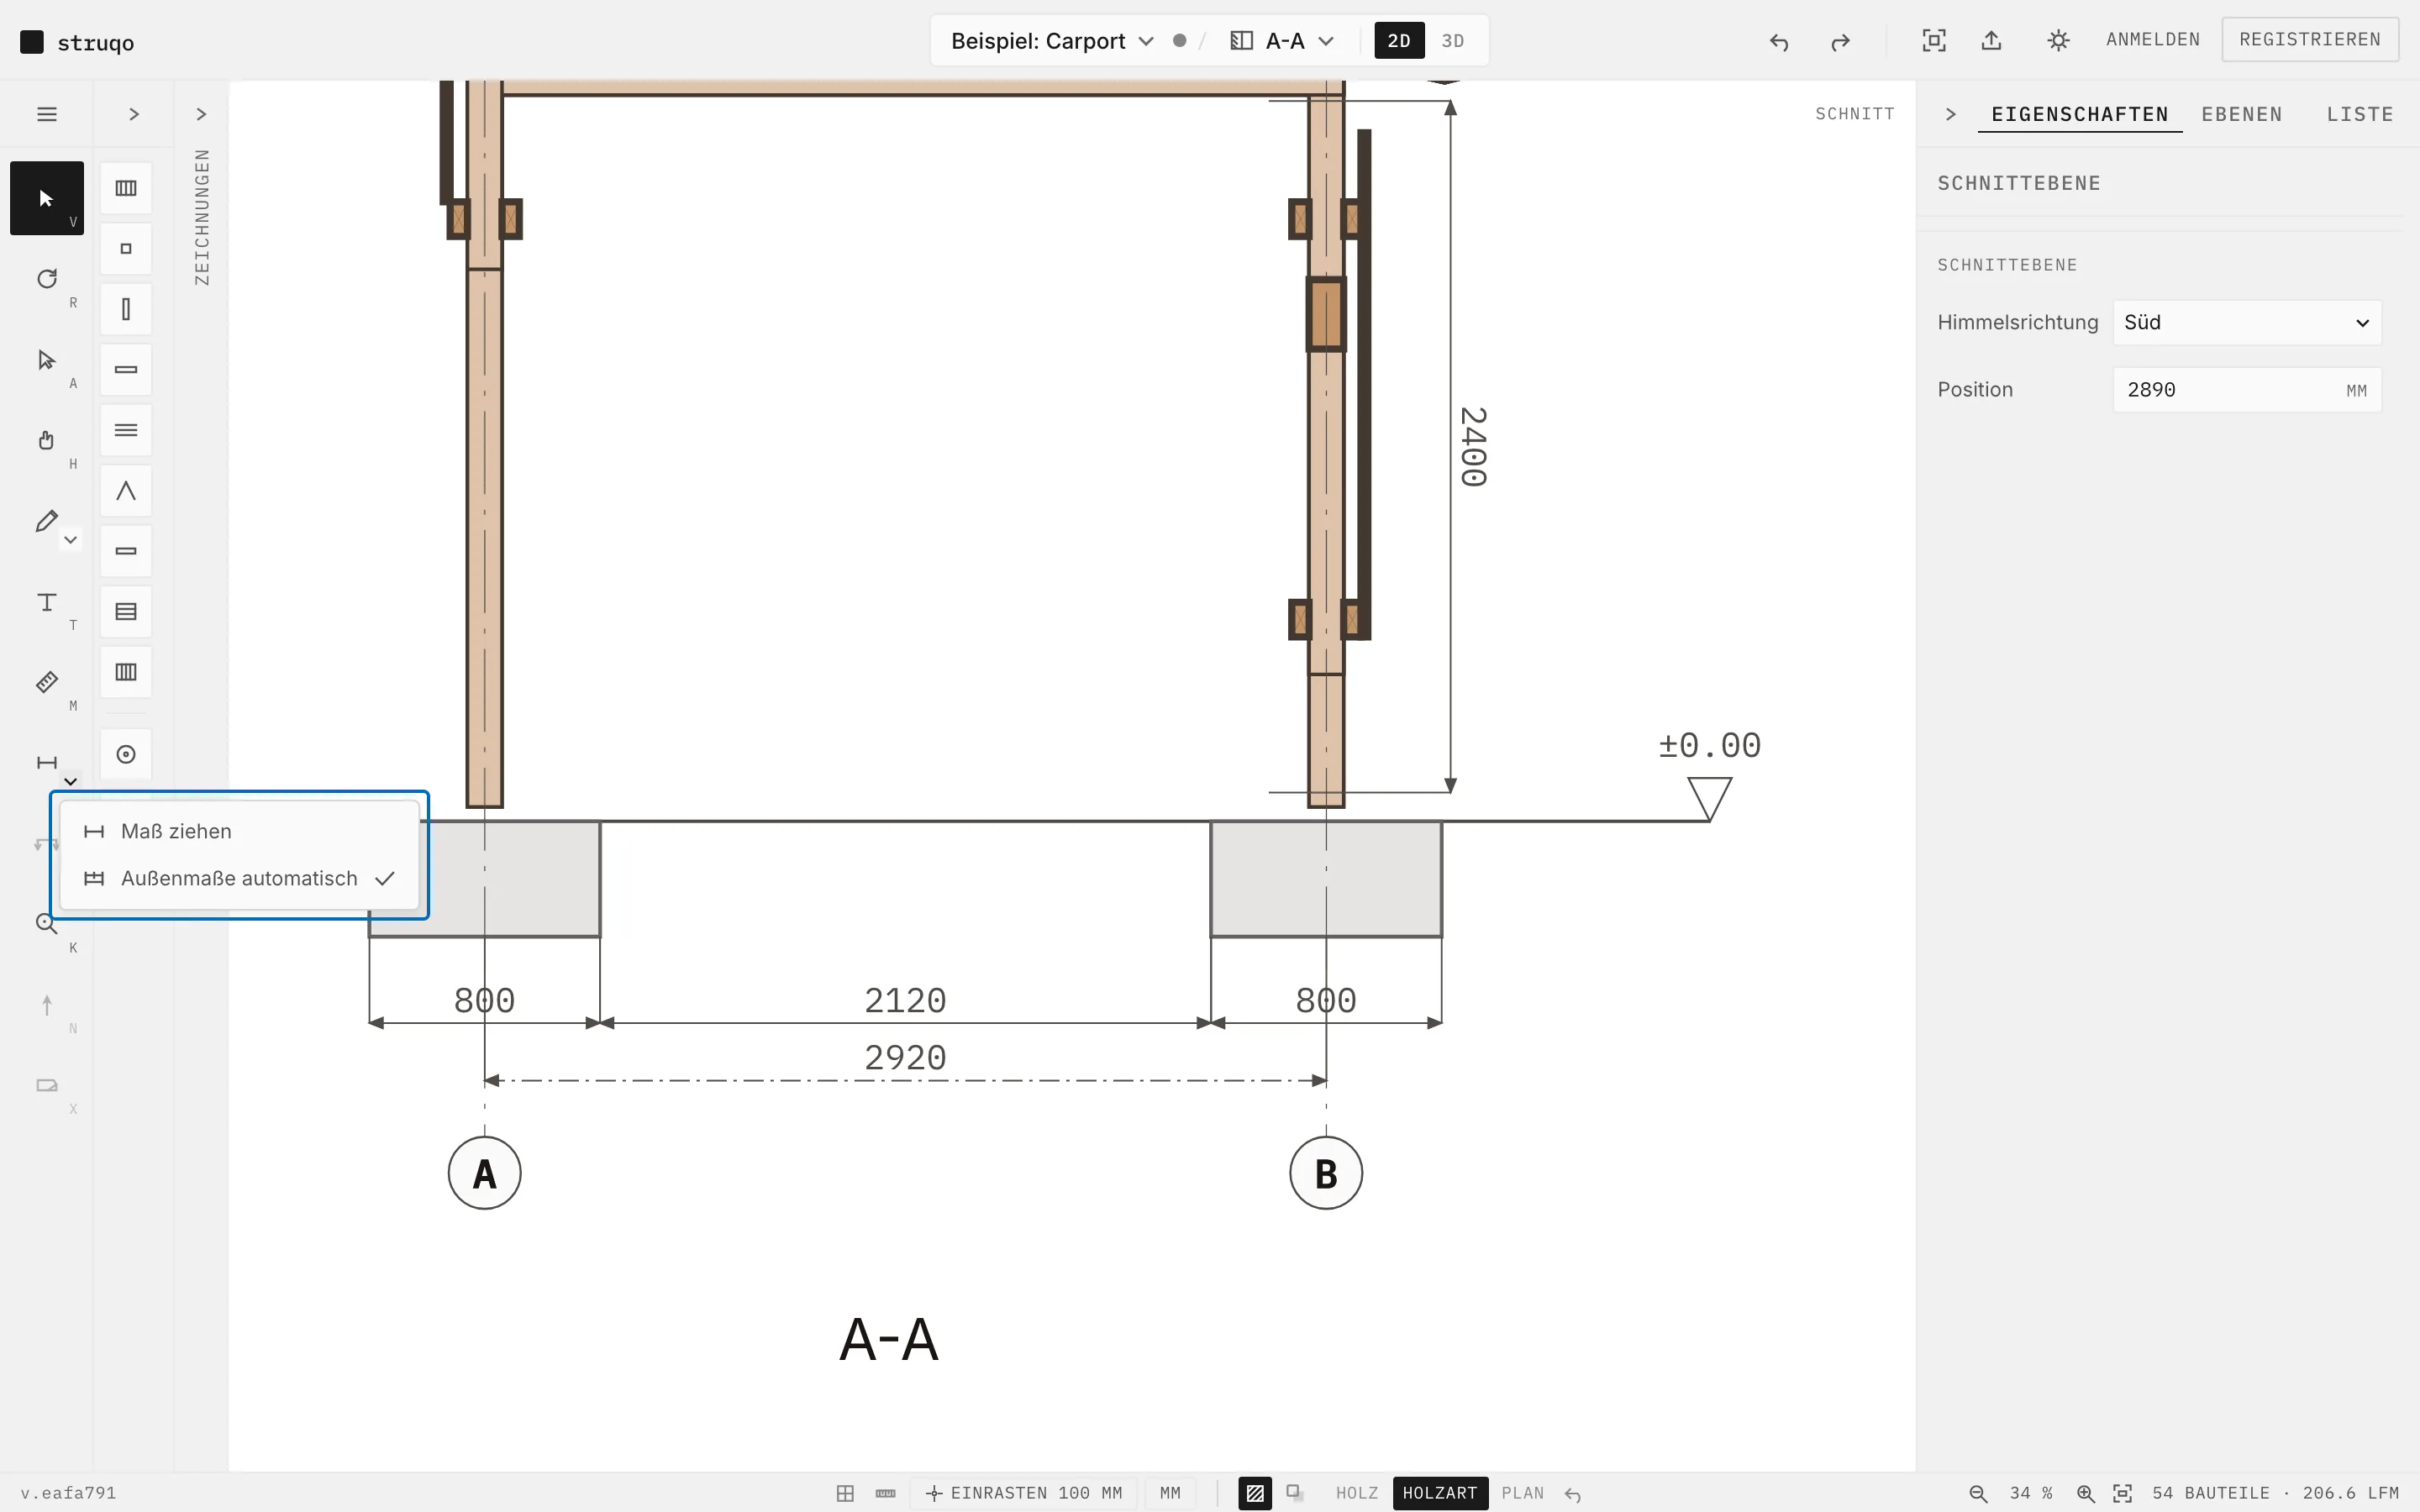Click the export/share upload icon

coord(1991,40)
